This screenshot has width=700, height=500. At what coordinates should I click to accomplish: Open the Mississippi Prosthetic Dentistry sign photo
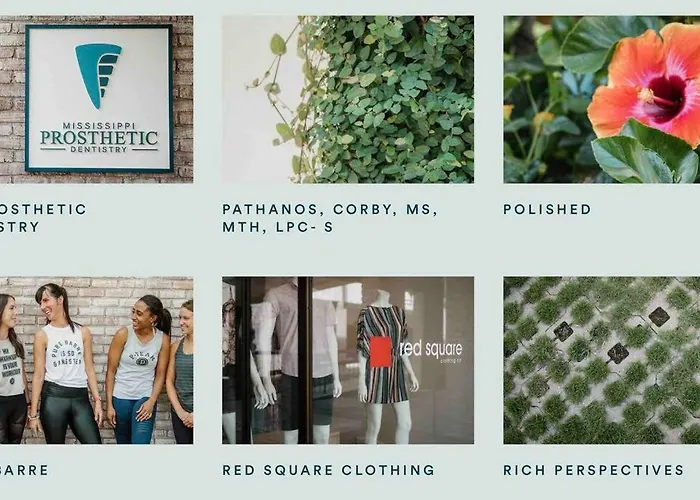click(96, 100)
